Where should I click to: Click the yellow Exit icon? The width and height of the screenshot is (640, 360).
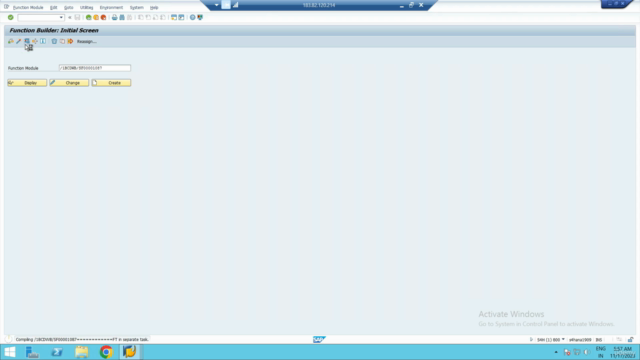(96, 18)
